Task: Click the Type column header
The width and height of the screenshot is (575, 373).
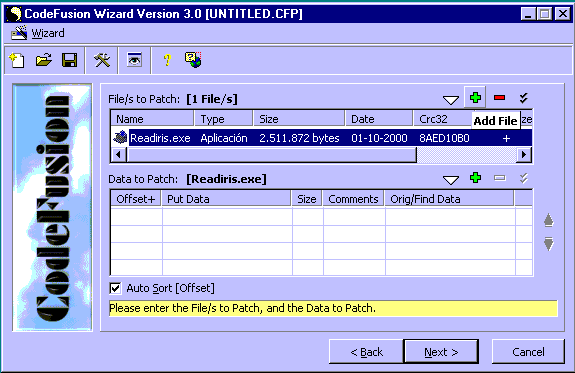Action: (x=223, y=119)
